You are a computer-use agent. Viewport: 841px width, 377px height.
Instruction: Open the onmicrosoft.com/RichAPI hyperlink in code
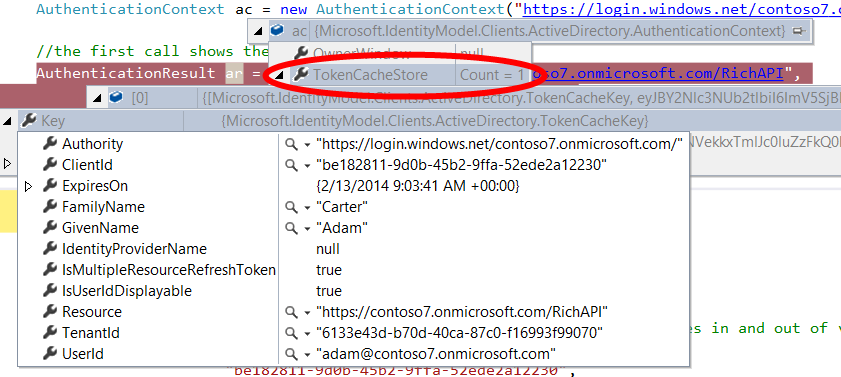[x=658, y=74]
